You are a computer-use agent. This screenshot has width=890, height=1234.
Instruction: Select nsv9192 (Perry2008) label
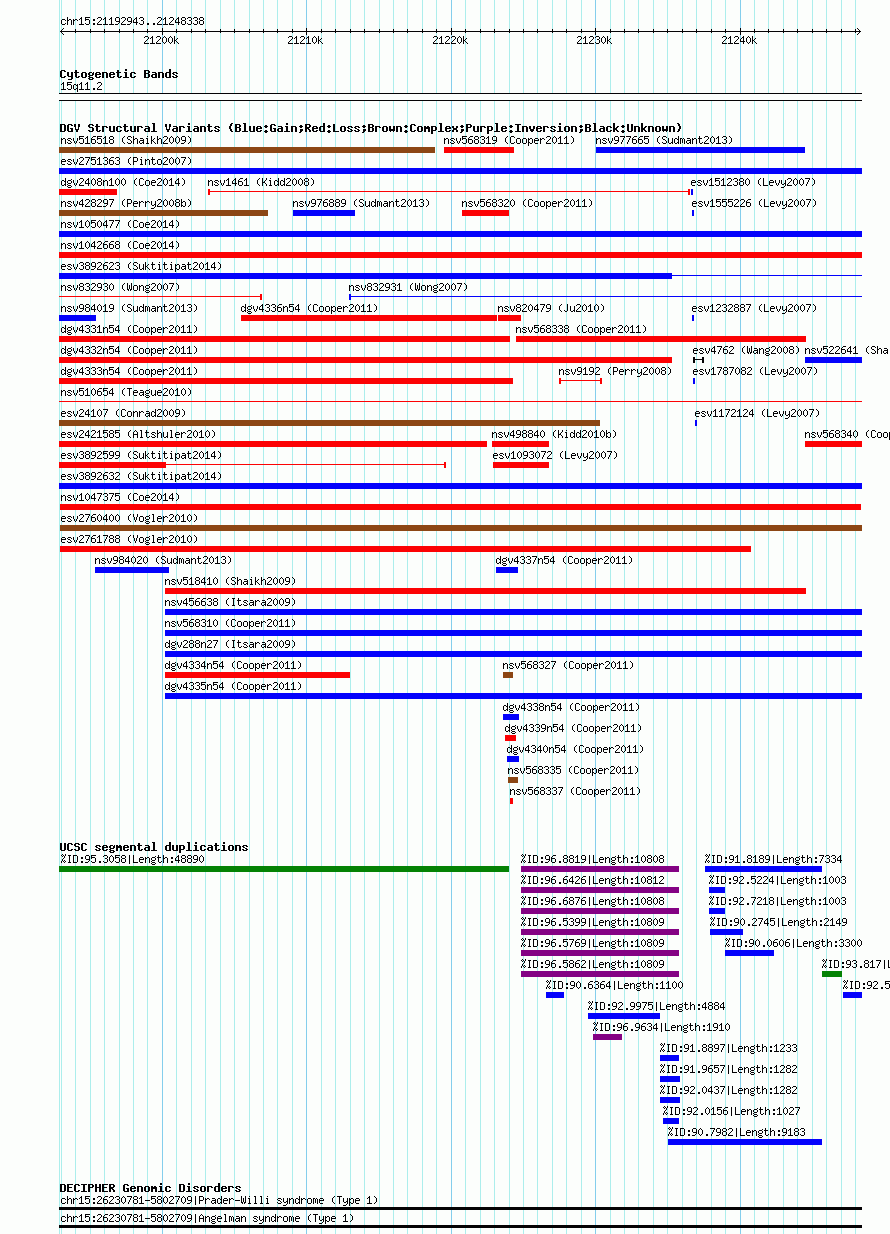pyautogui.click(x=616, y=372)
